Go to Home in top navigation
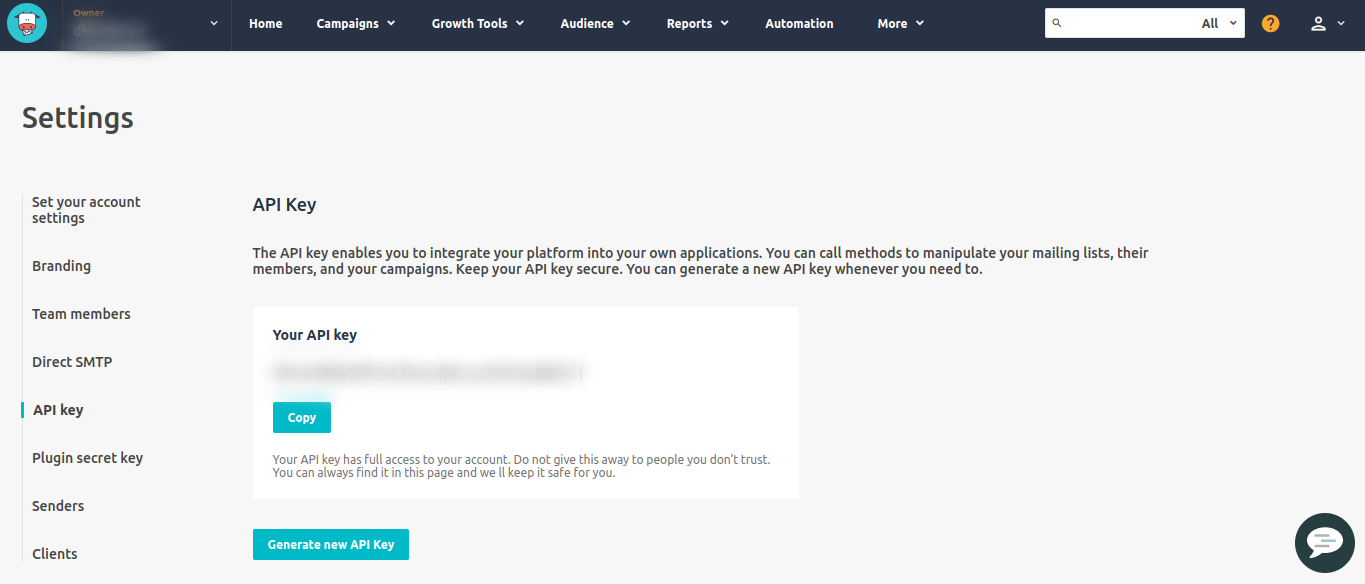The height and width of the screenshot is (584, 1365). [x=266, y=23]
